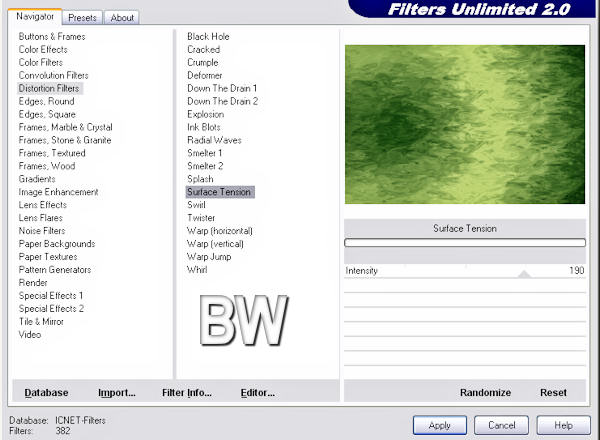Open the filter Editor...
This screenshot has width=600, height=440.
(x=257, y=393)
